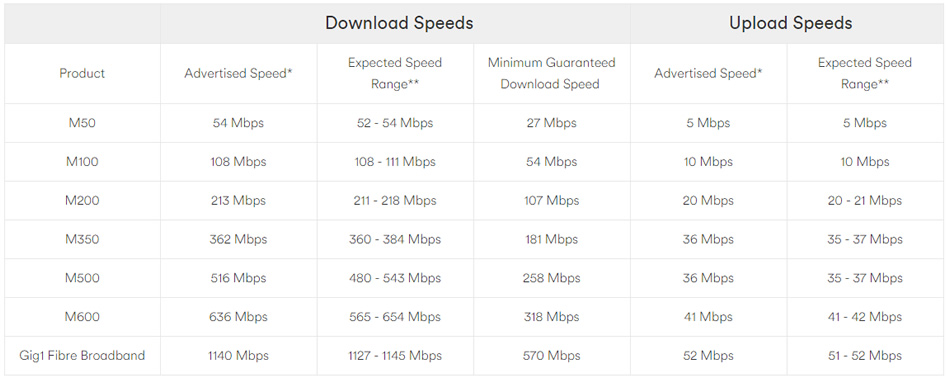The width and height of the screenshot is (950, 383).
Task: Click the M500 product cell
Action: [82, 278]
